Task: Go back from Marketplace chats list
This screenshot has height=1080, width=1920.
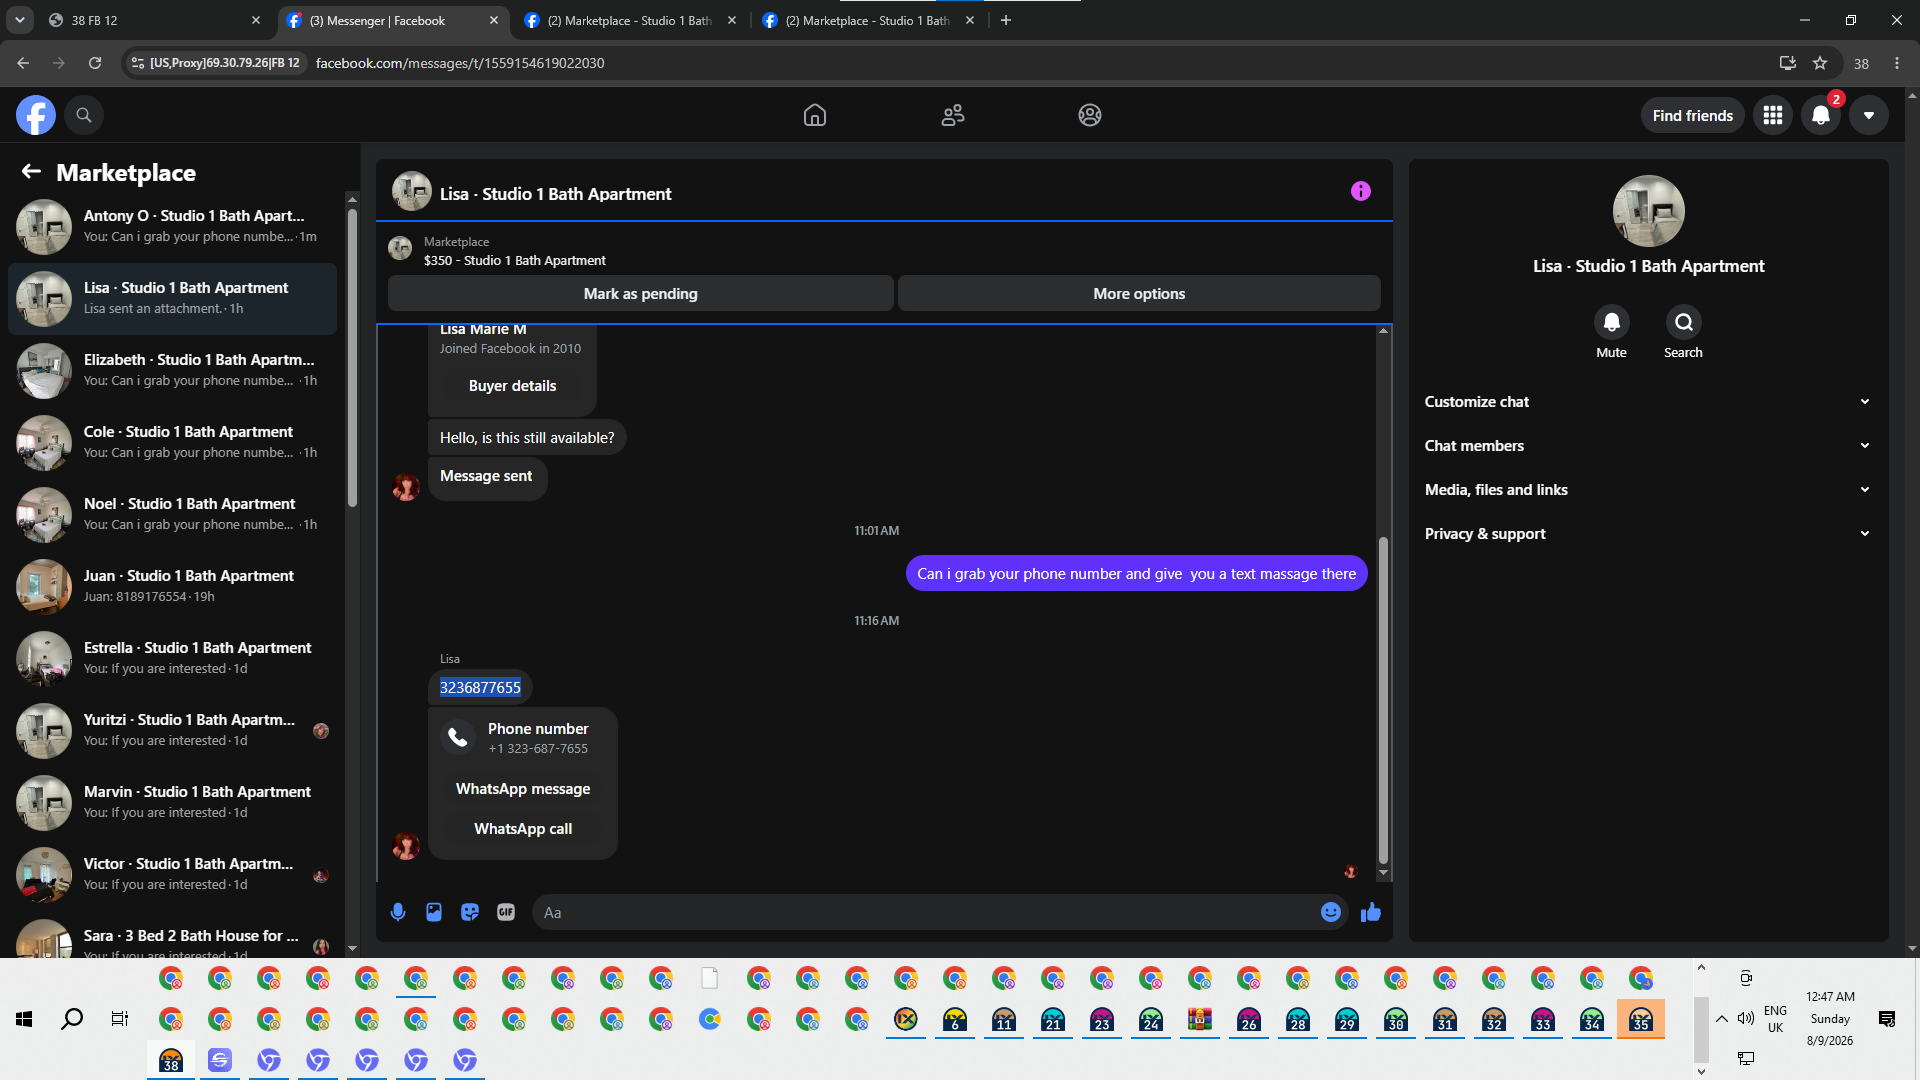Action: tap(31, 172)
